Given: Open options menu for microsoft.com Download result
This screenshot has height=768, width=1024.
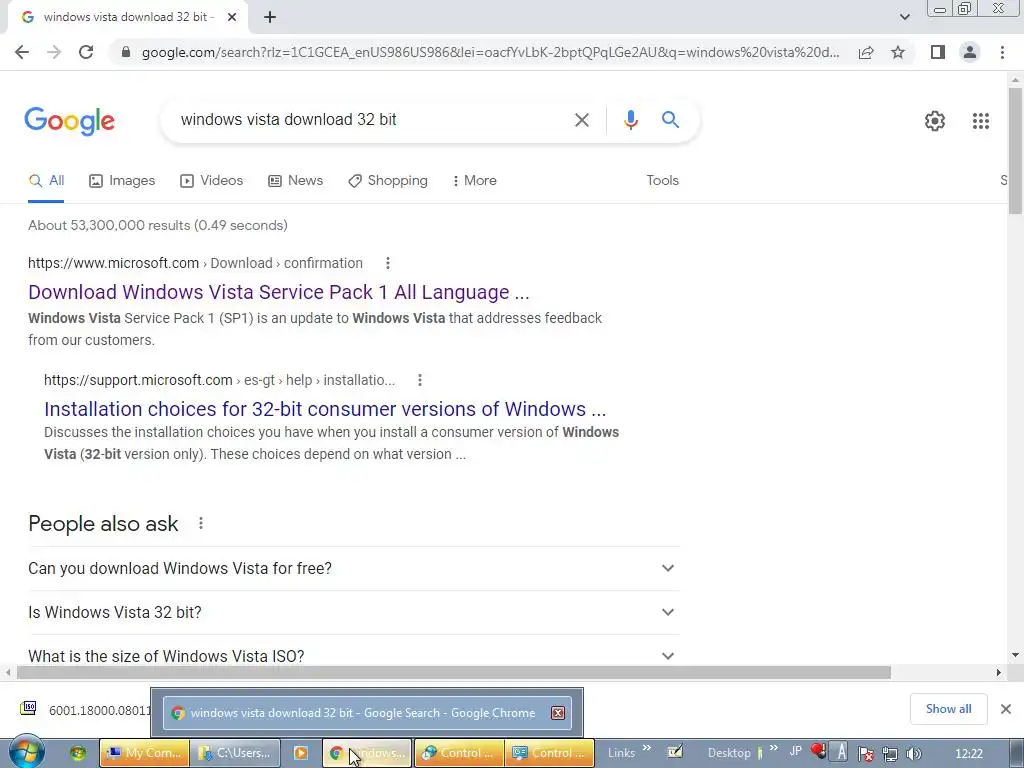Looking at the screenshot, I should [387, 263].
